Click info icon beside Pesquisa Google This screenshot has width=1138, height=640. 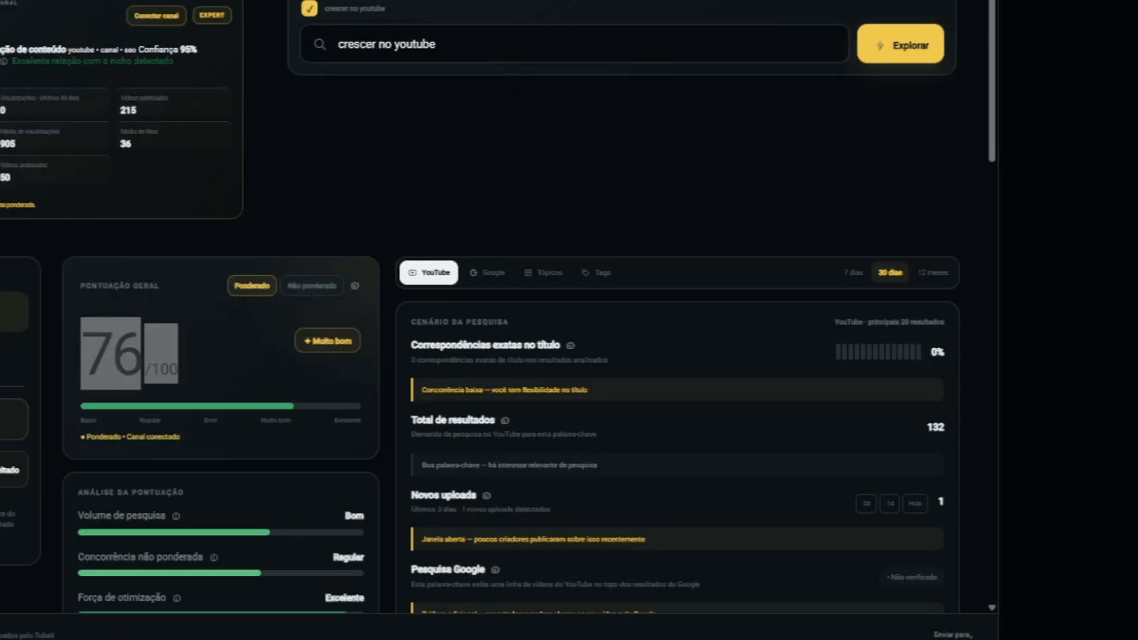click(496, 570)
